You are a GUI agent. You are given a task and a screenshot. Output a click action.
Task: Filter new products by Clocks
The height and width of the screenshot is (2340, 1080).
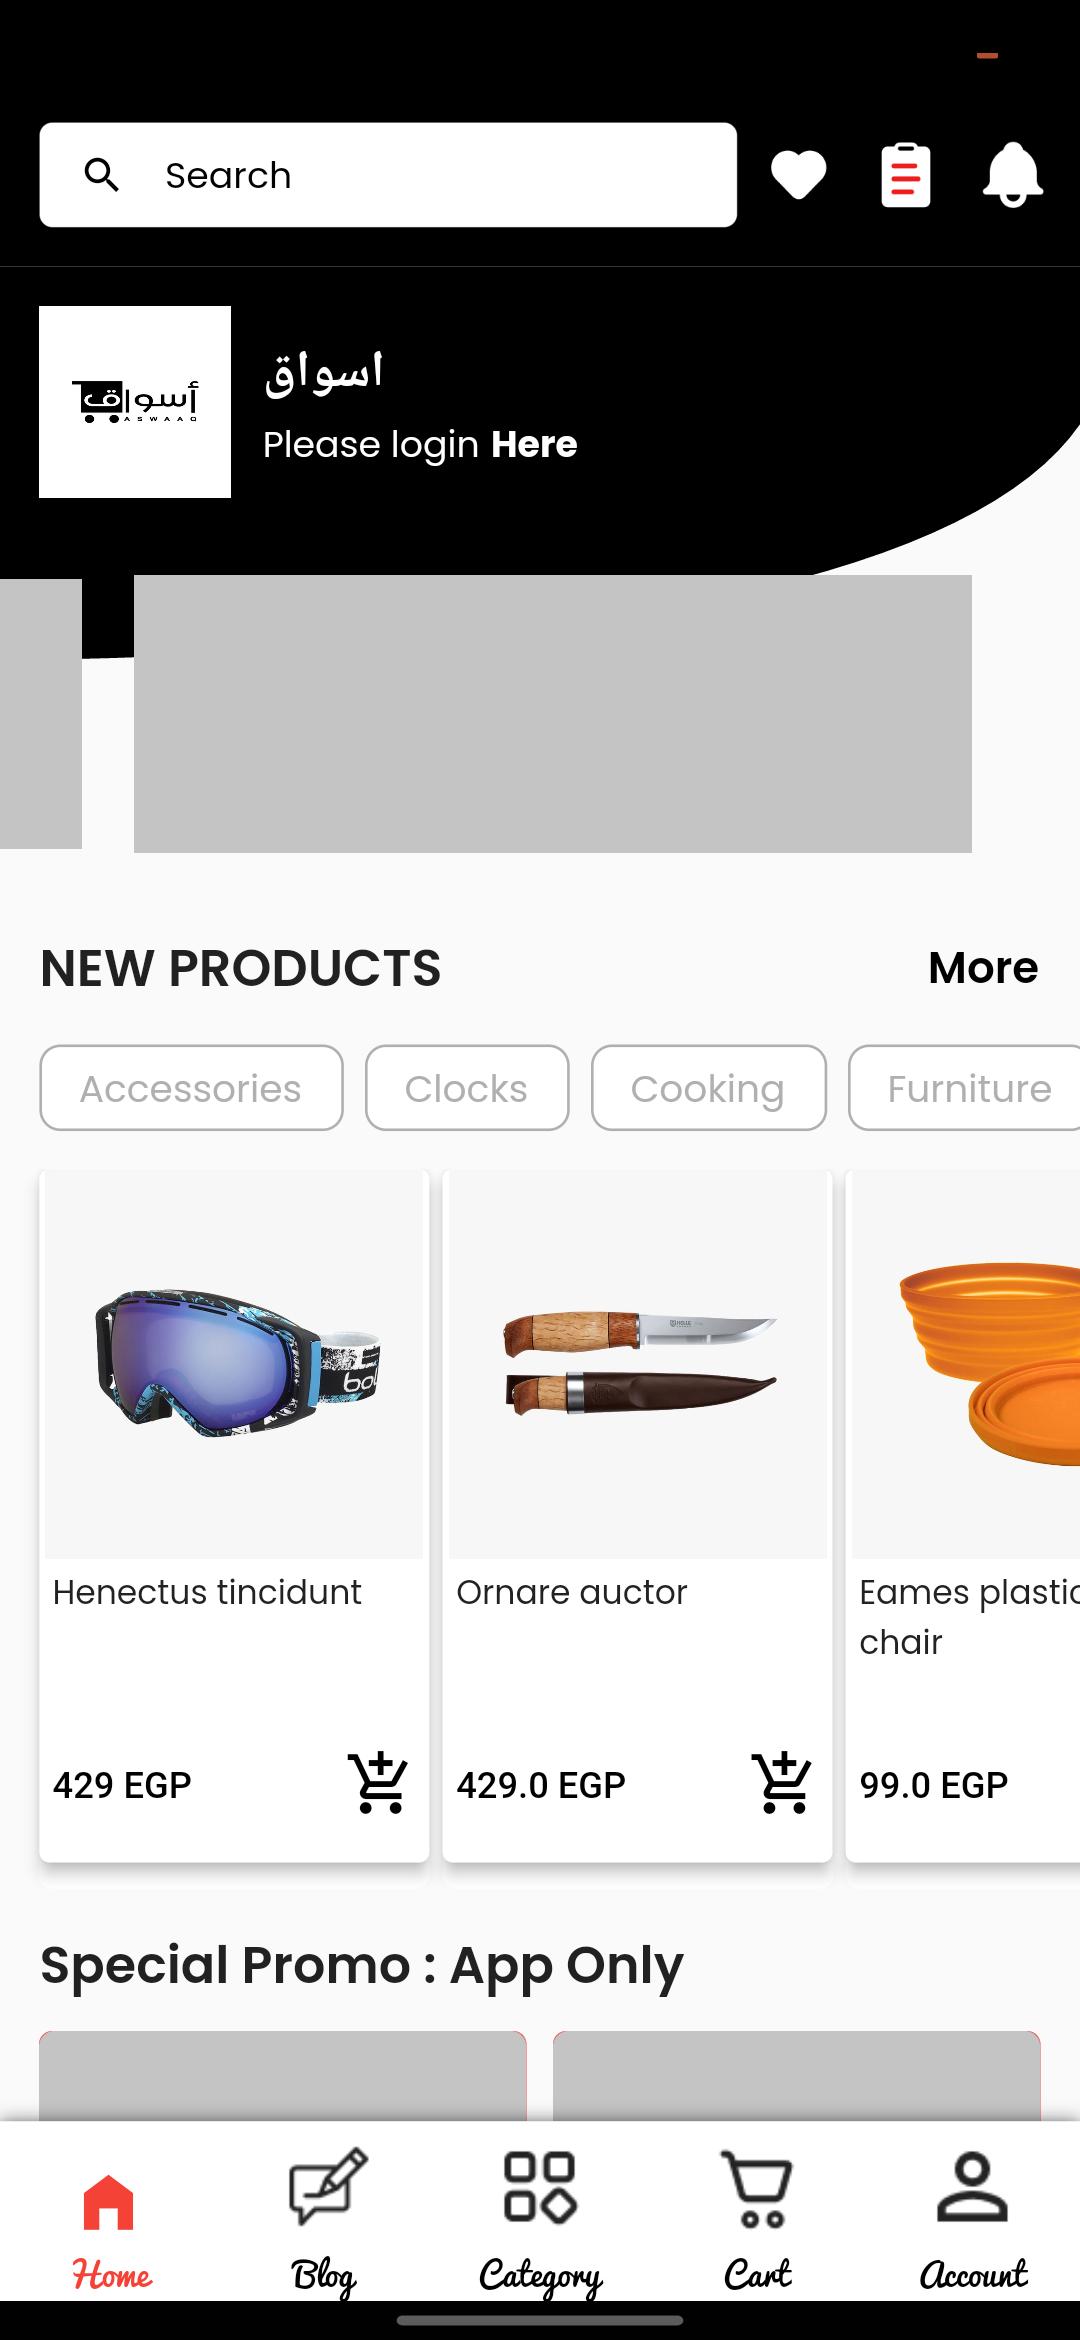coord(467,1088)
